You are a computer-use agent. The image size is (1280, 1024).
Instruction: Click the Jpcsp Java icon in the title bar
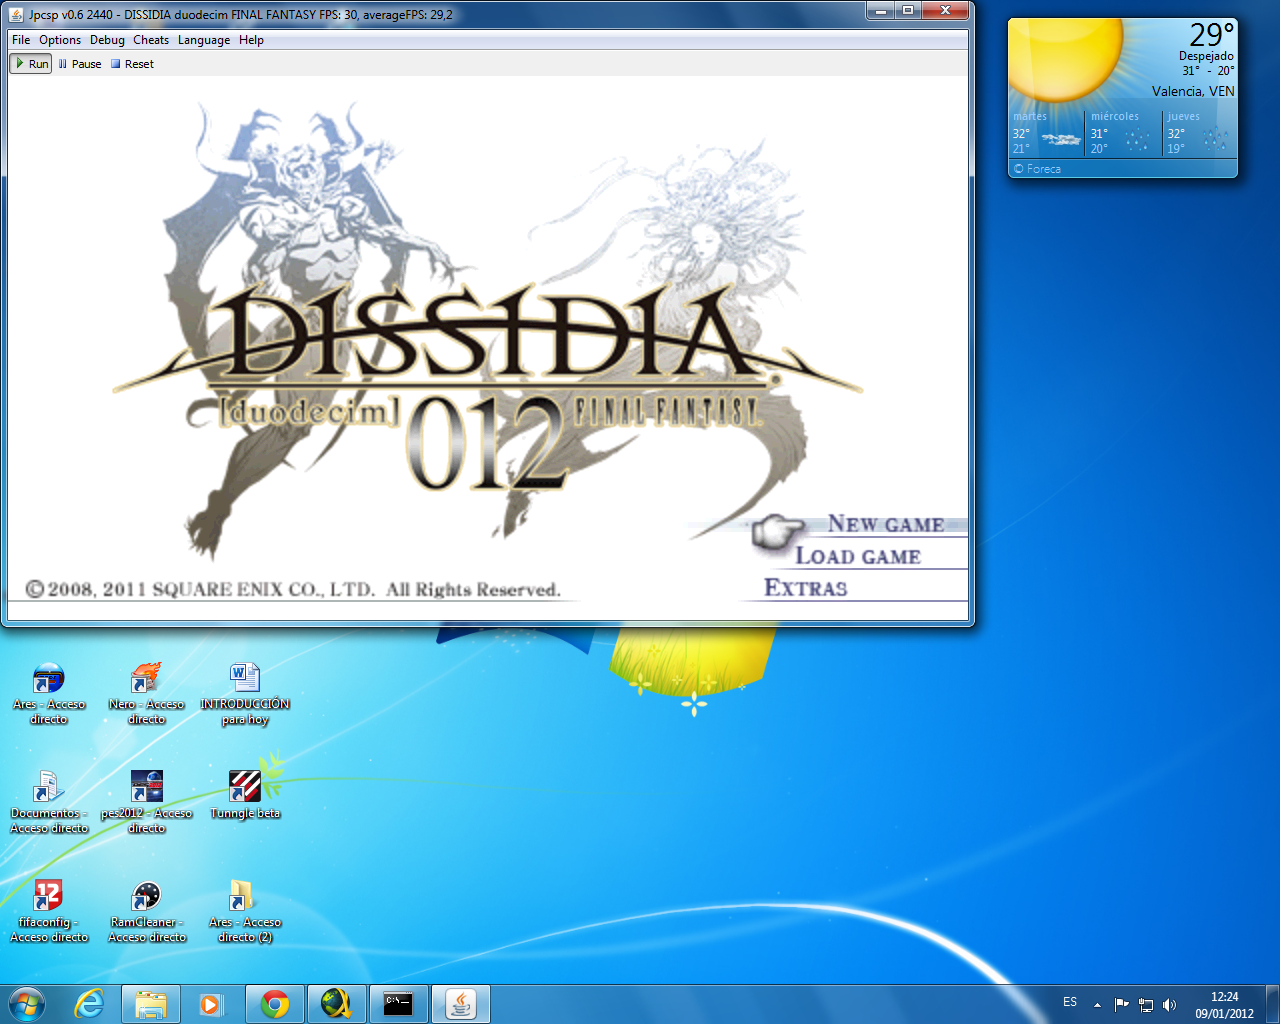pos(16,15)
